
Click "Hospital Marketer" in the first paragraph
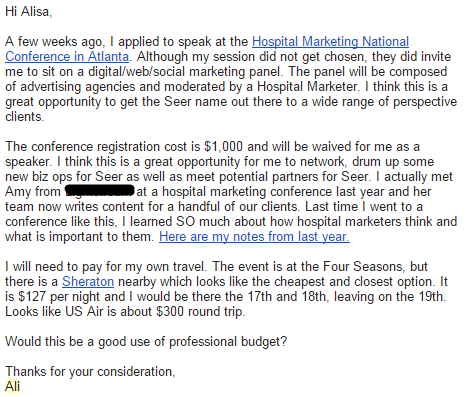tap(308, 87)
